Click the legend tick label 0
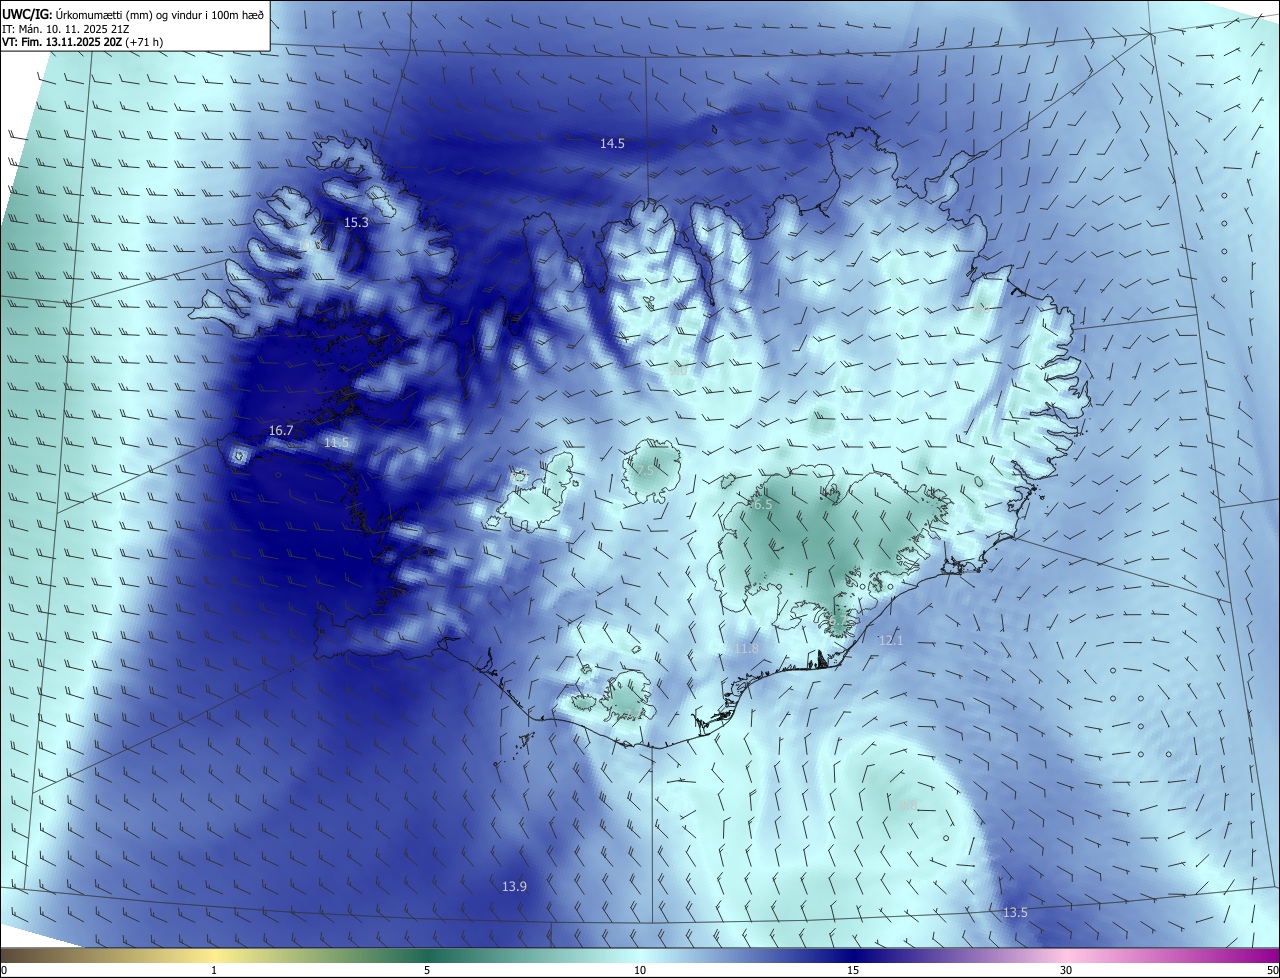Screen dimensions: 1280x978 (x=4, y=970)
